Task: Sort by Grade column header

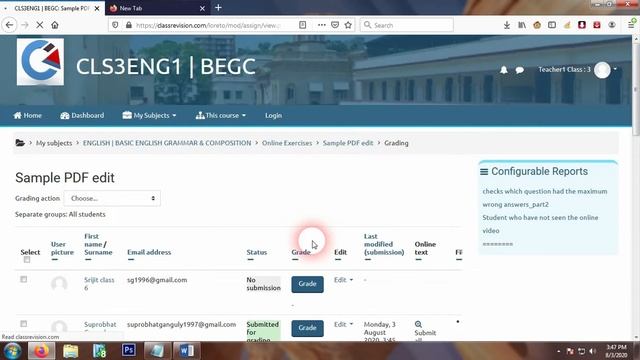Action: point(301,252)
